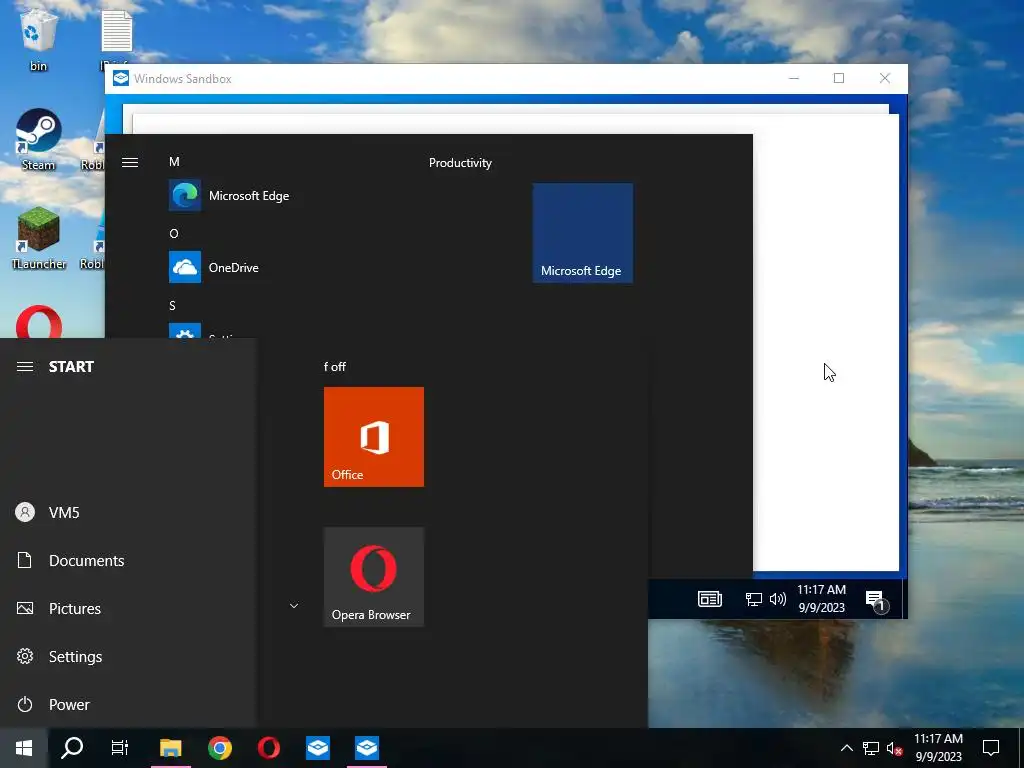Switch to first Windows Sandbox taskbar icon
The height and width of the screenshot is (768, 1024).
(x=317, y=748)
